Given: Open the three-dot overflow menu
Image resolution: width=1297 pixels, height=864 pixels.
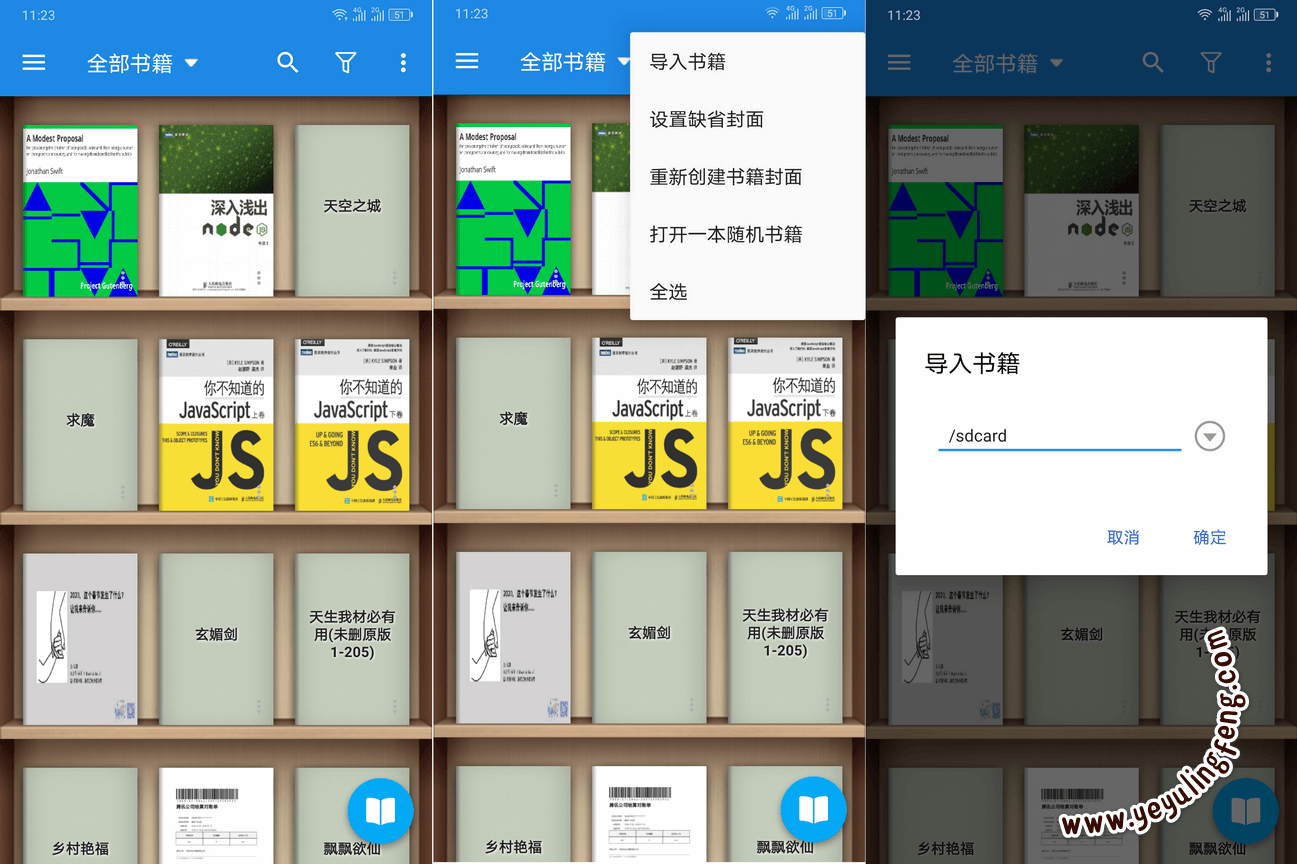Looking at the screenshot, I should pyautogui.click(x=402, y=62).
